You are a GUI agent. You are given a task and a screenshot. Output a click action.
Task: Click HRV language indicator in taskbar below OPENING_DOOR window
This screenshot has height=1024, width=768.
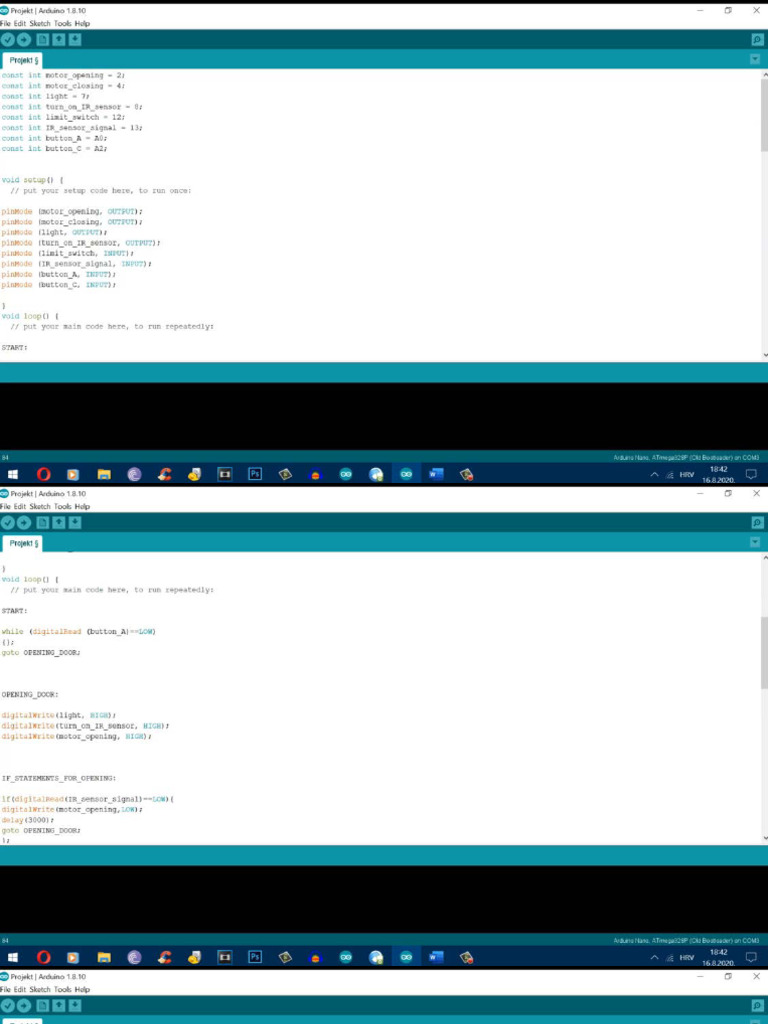coord(686,957)
